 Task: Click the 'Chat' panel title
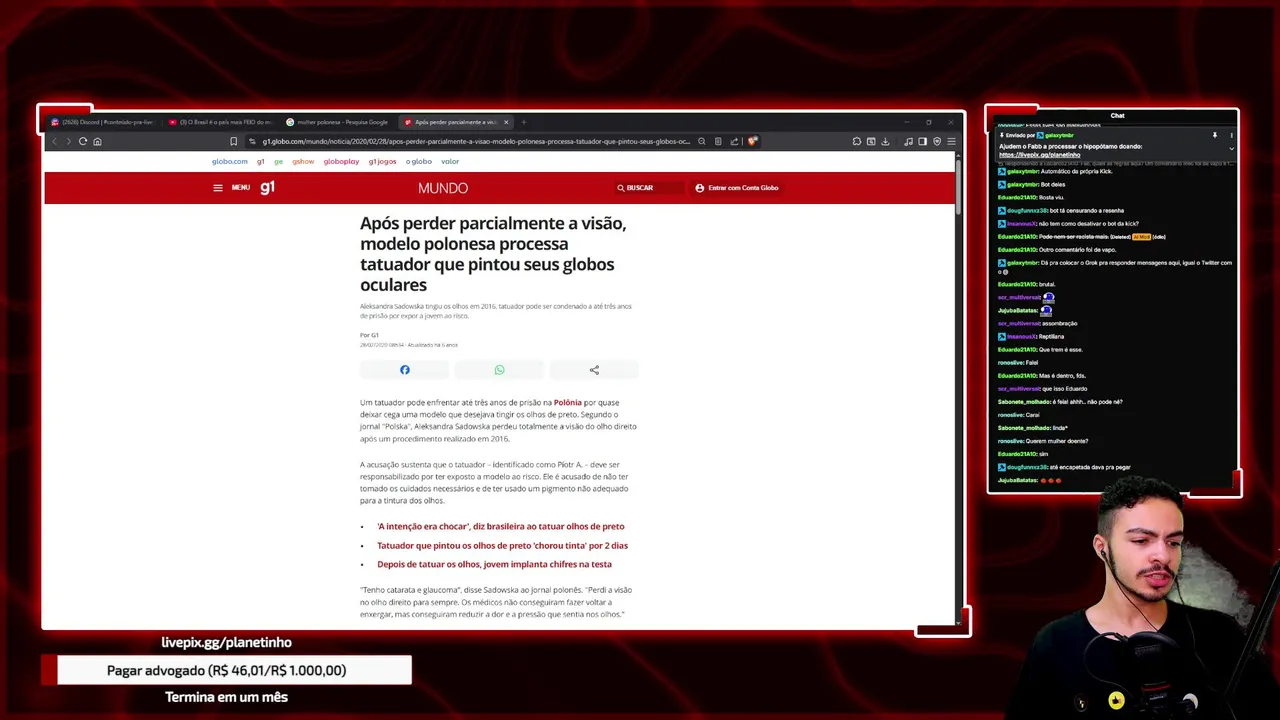pyautogui.click(x=1117, y=116)
